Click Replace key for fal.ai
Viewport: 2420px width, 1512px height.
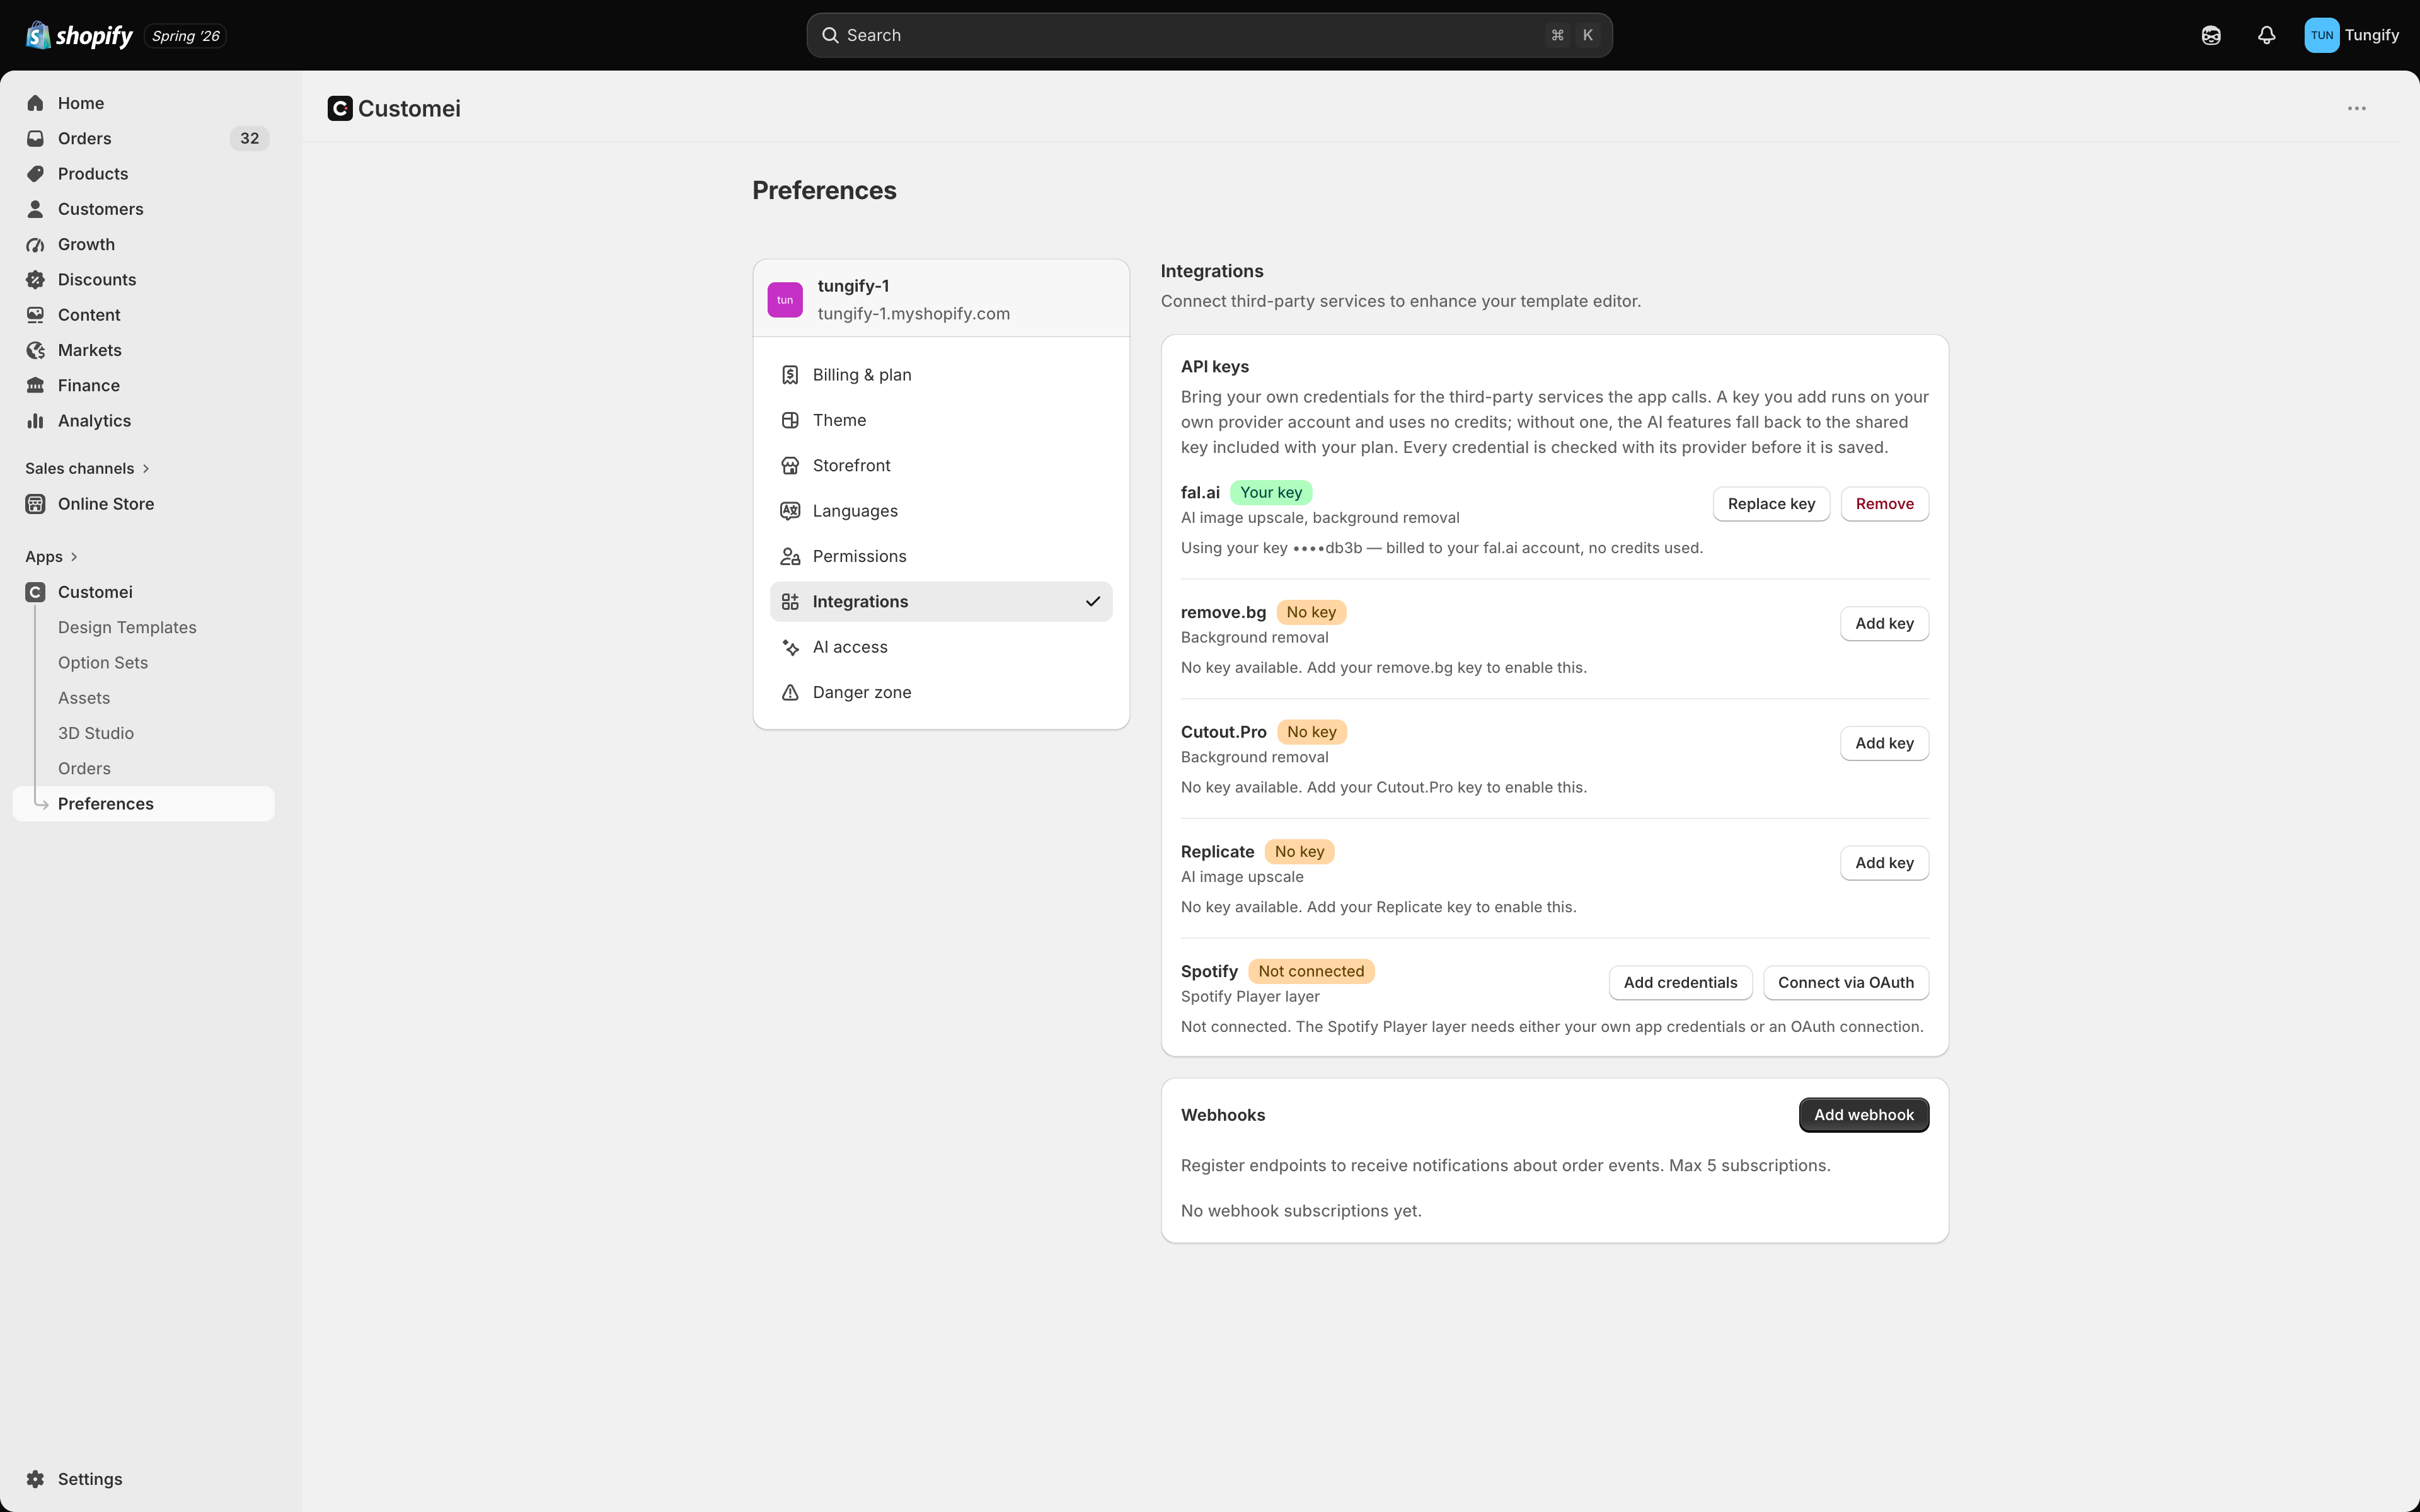pos(1771,504)
